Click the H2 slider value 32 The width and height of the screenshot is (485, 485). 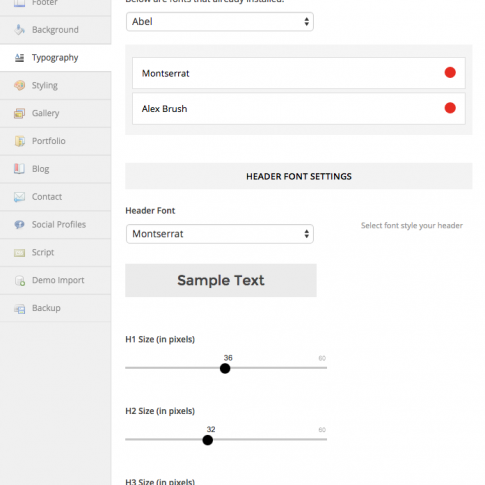211,429
